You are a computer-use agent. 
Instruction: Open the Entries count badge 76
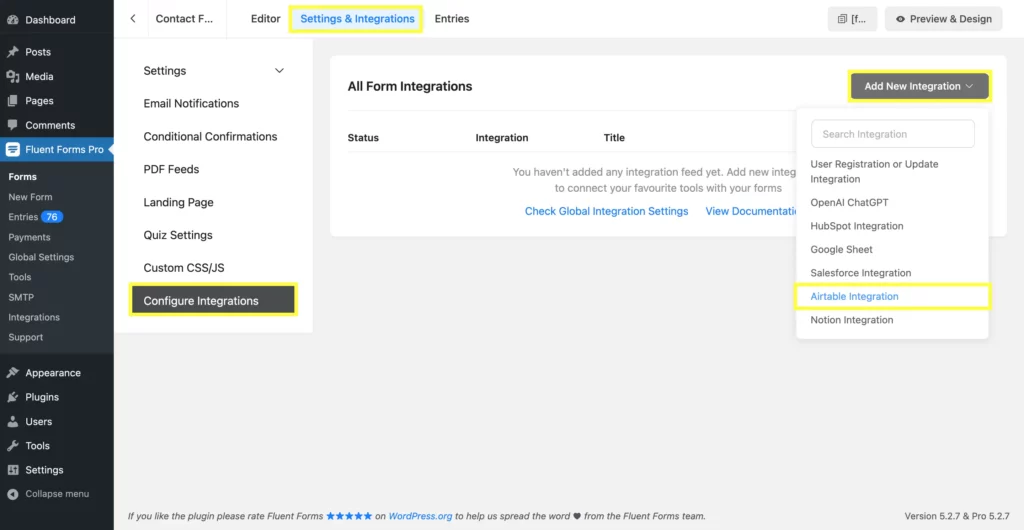(x=52, y=217)
